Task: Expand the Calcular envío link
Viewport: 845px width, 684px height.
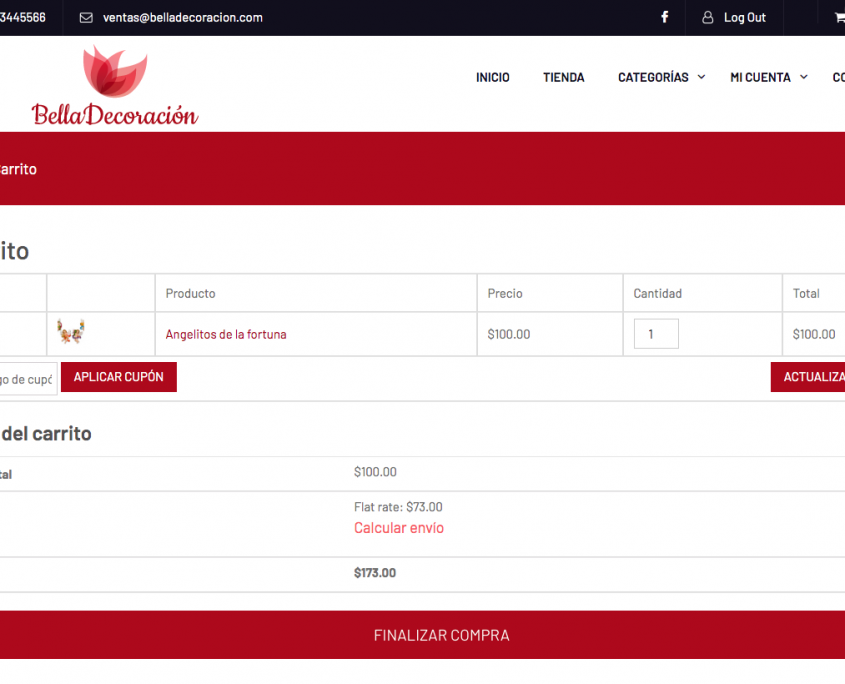Action: [x=399, y=528]
